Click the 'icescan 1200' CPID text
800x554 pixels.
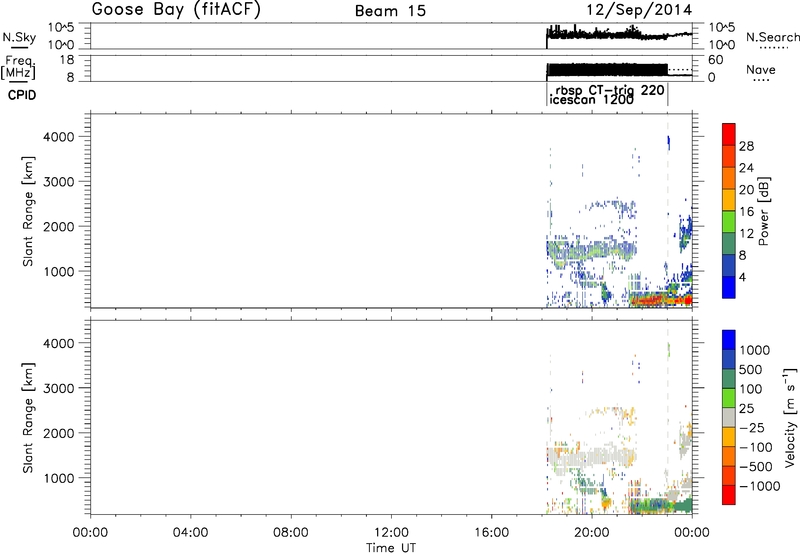point(591,100)
